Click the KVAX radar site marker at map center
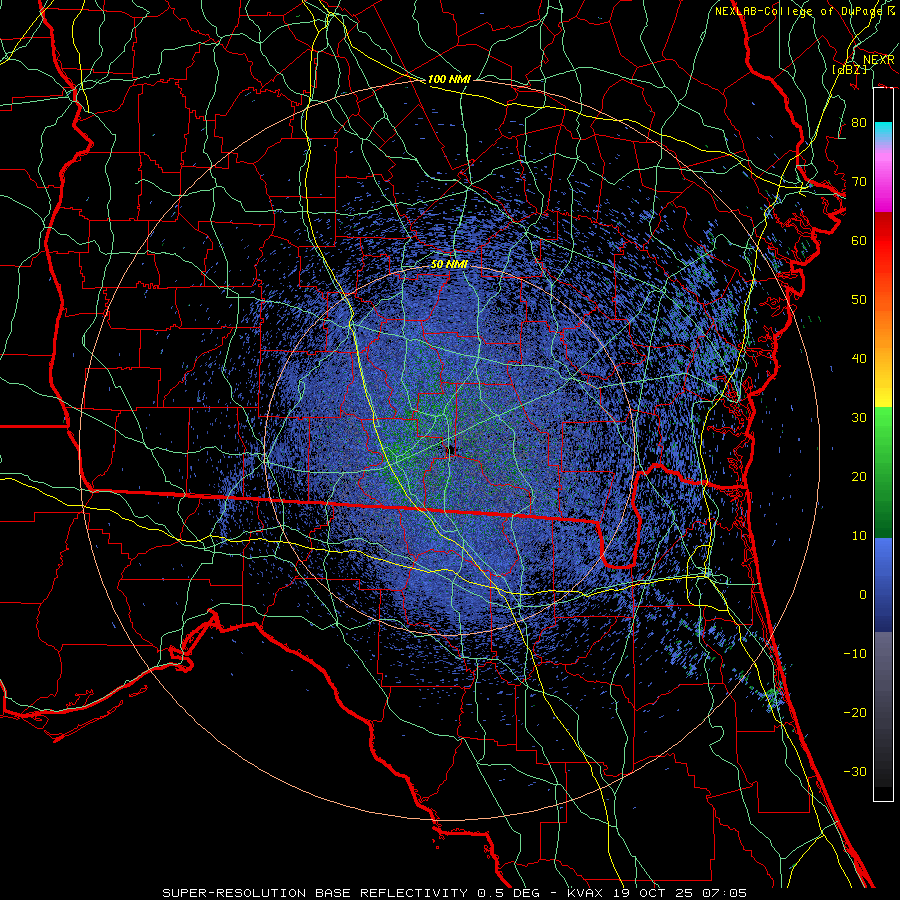Viewport: 900px width, 900px height. click(452, 450)
